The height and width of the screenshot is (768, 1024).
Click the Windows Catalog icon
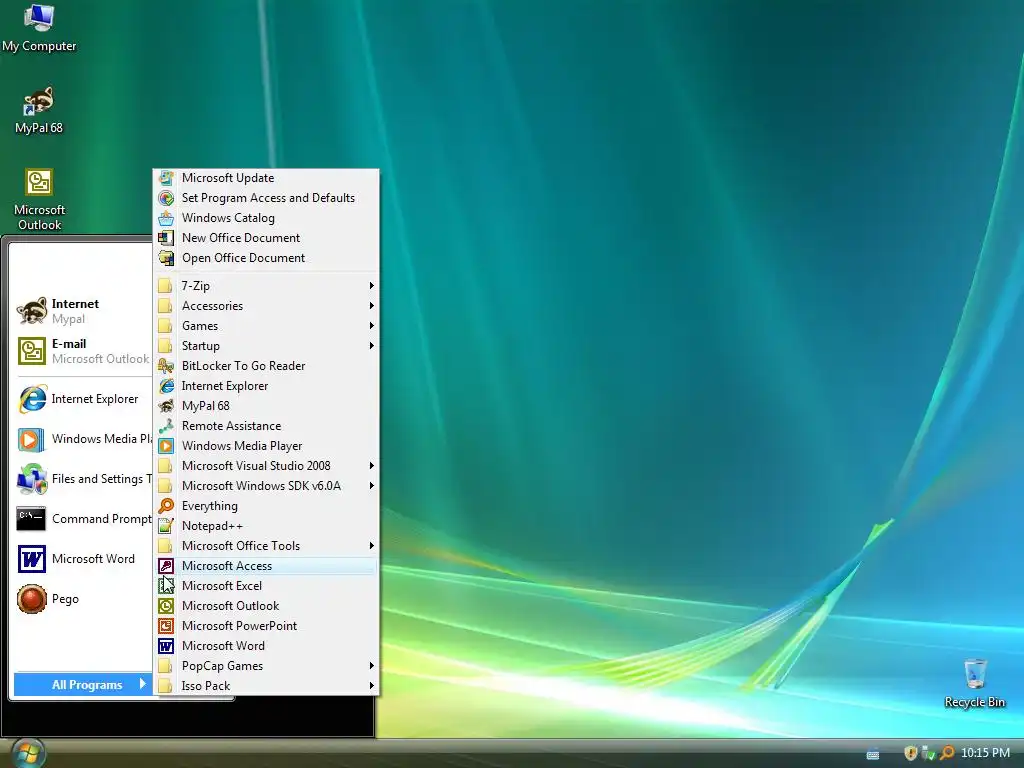point(167,218)
